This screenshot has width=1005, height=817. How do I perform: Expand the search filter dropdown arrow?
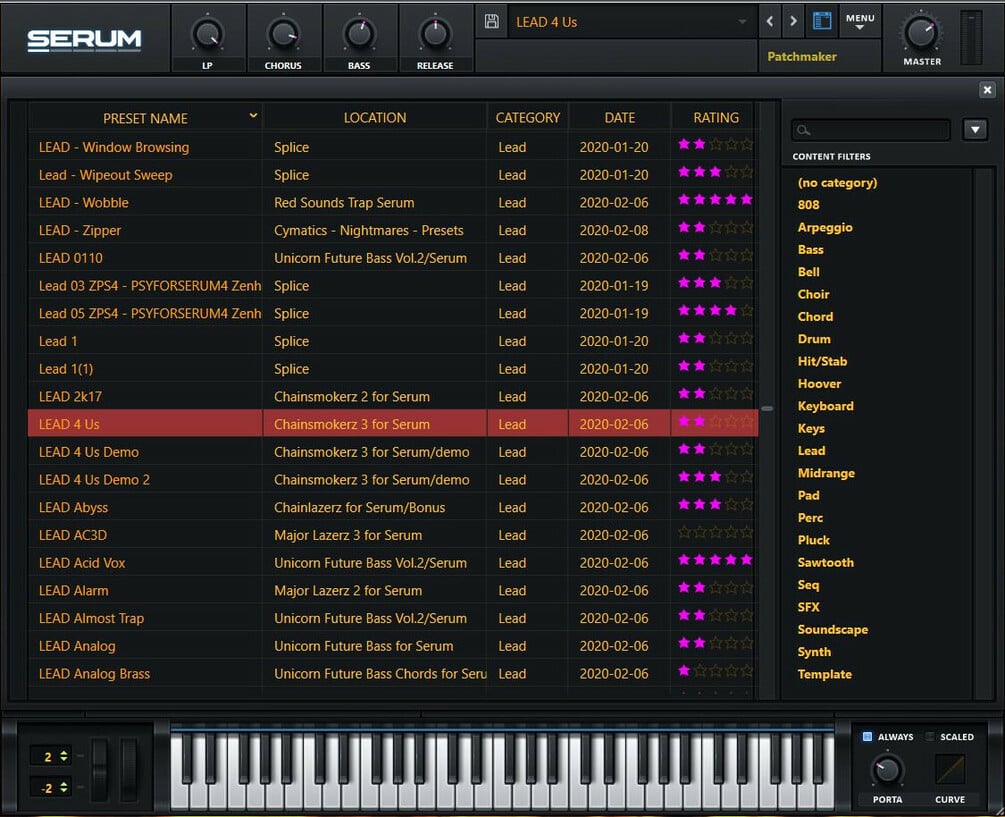[x=975, y=129]
